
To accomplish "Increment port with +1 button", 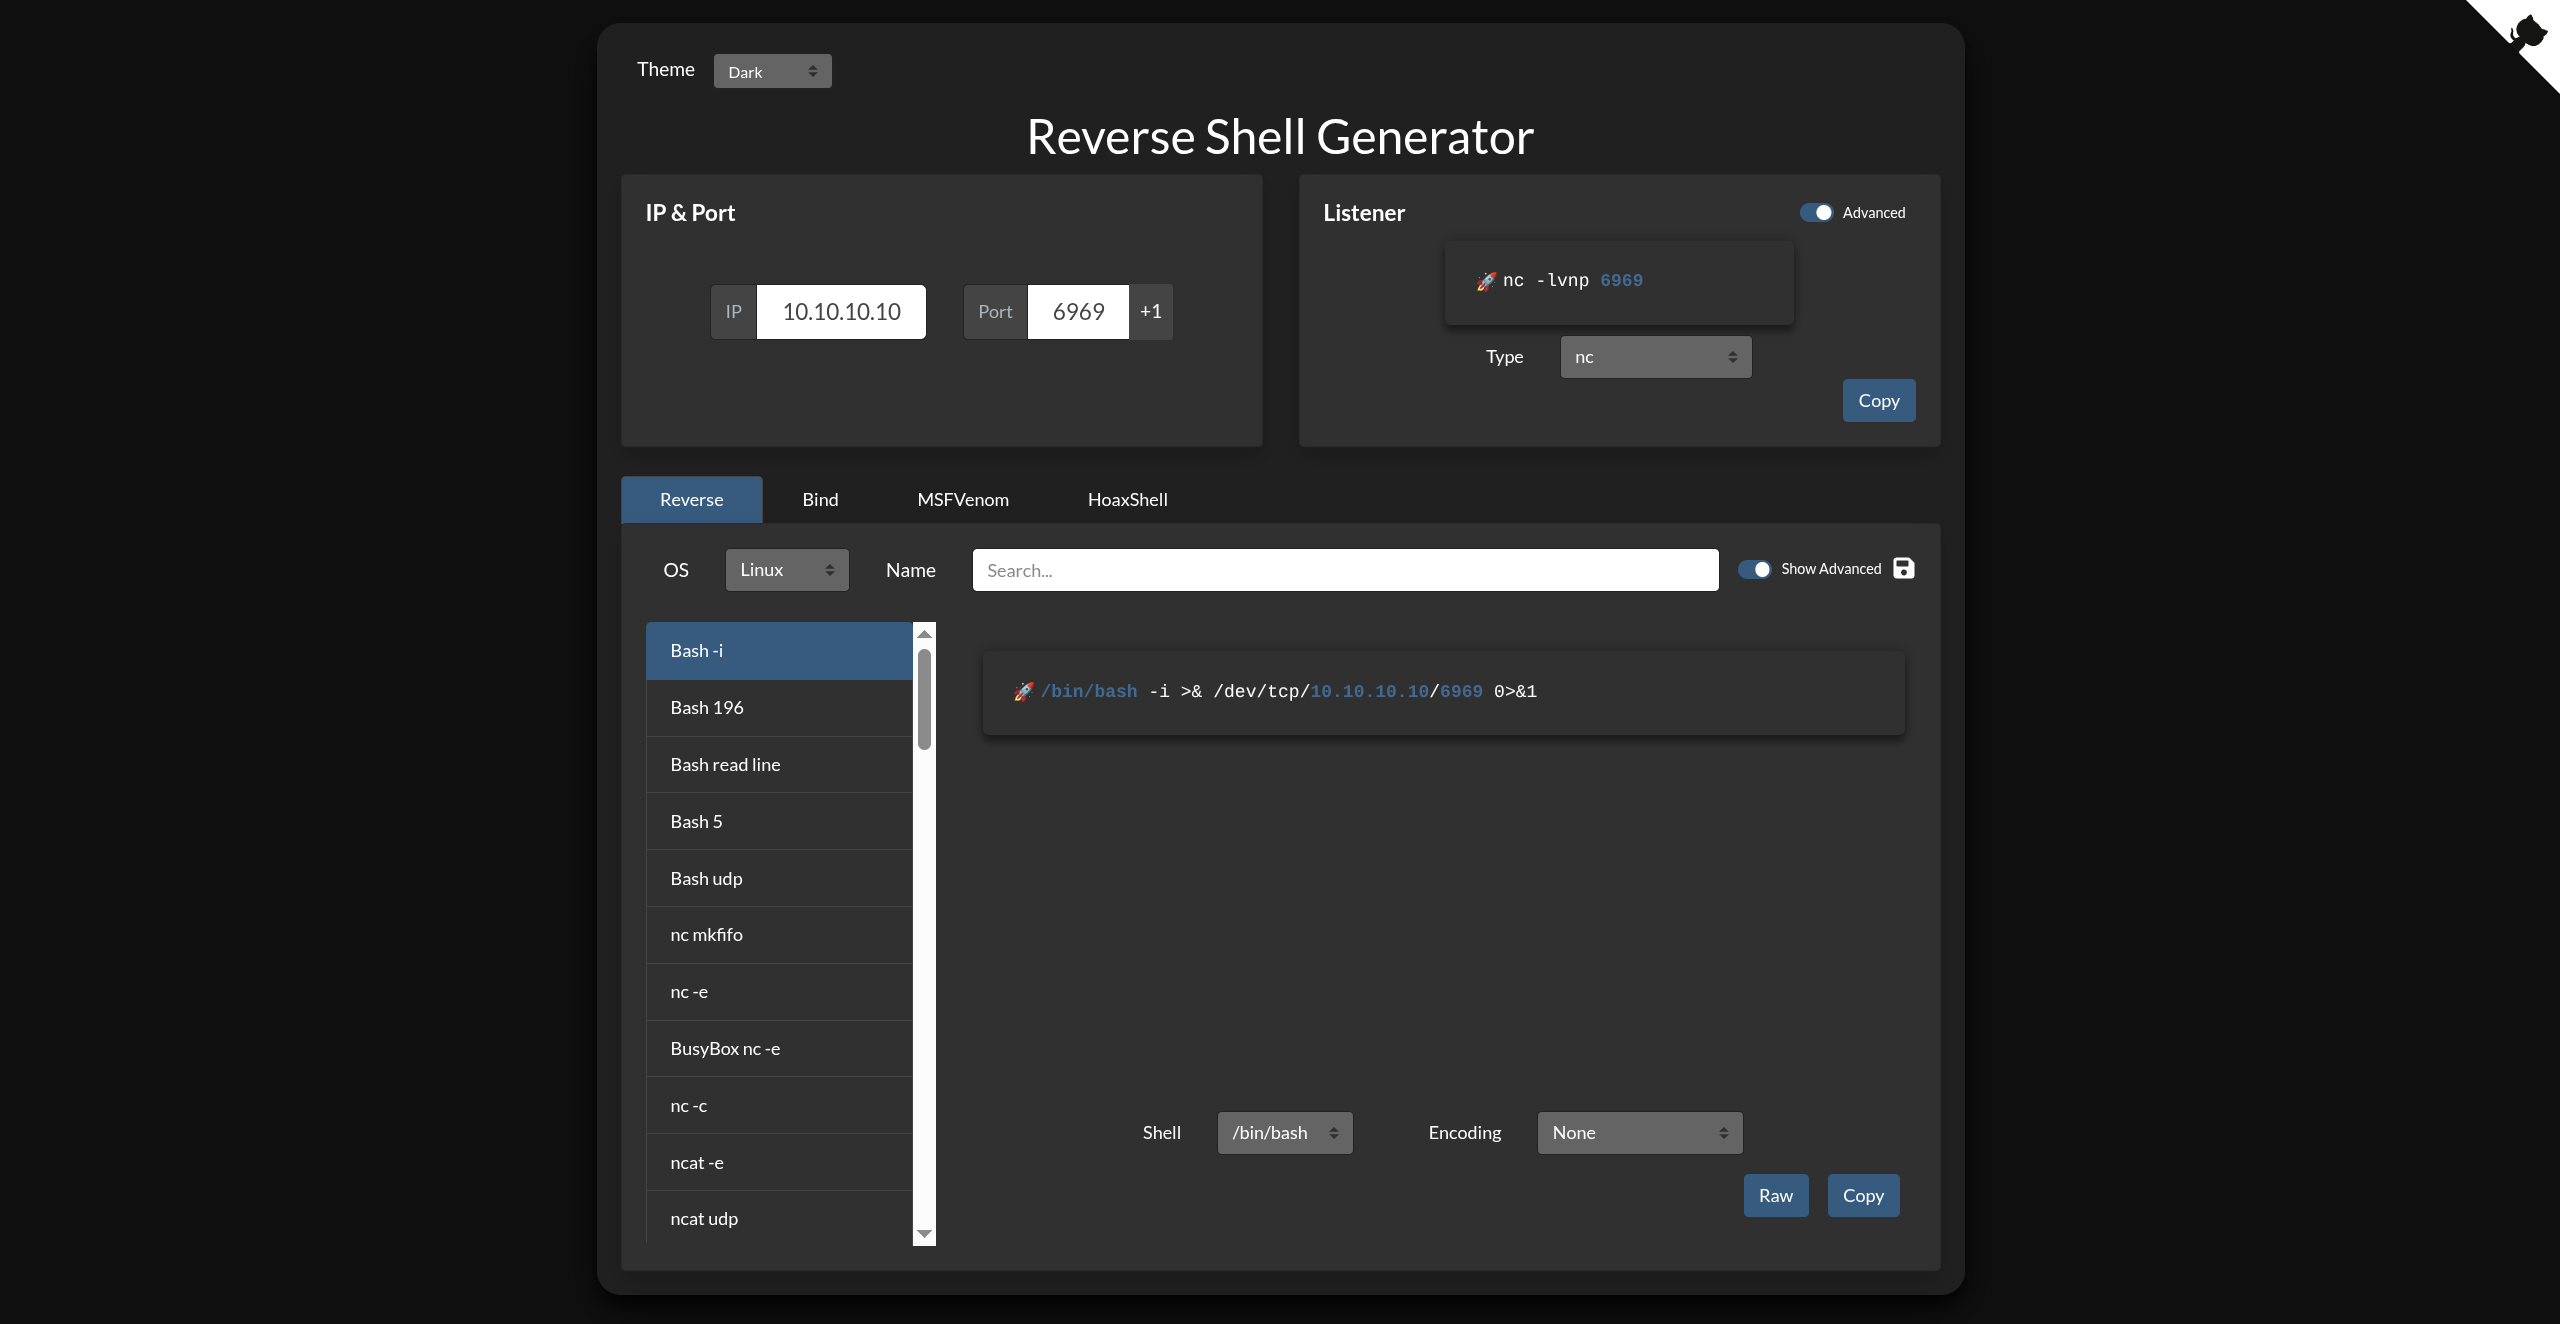I will (1150, 312).
